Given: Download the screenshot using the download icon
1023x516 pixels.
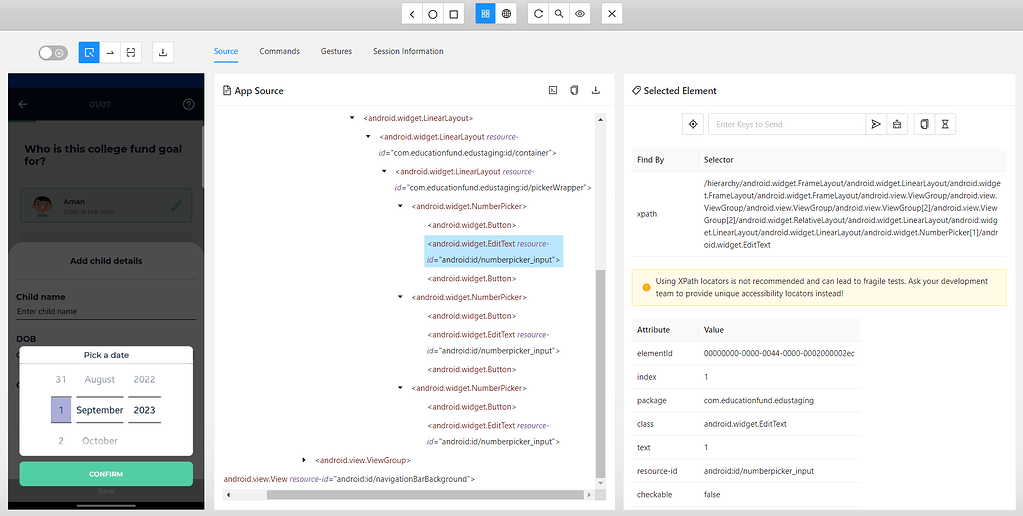Looking at the screenshot, I should 163,52.
